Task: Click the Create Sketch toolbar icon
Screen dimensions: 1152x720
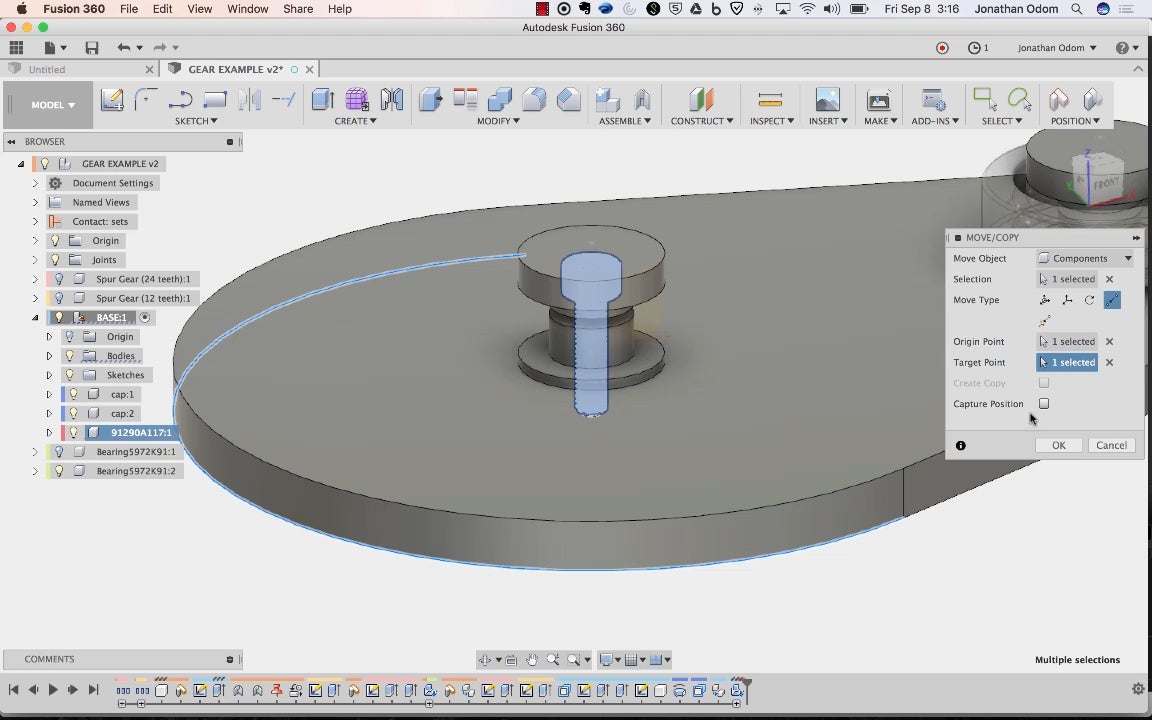Action: (x=112, y=99)
